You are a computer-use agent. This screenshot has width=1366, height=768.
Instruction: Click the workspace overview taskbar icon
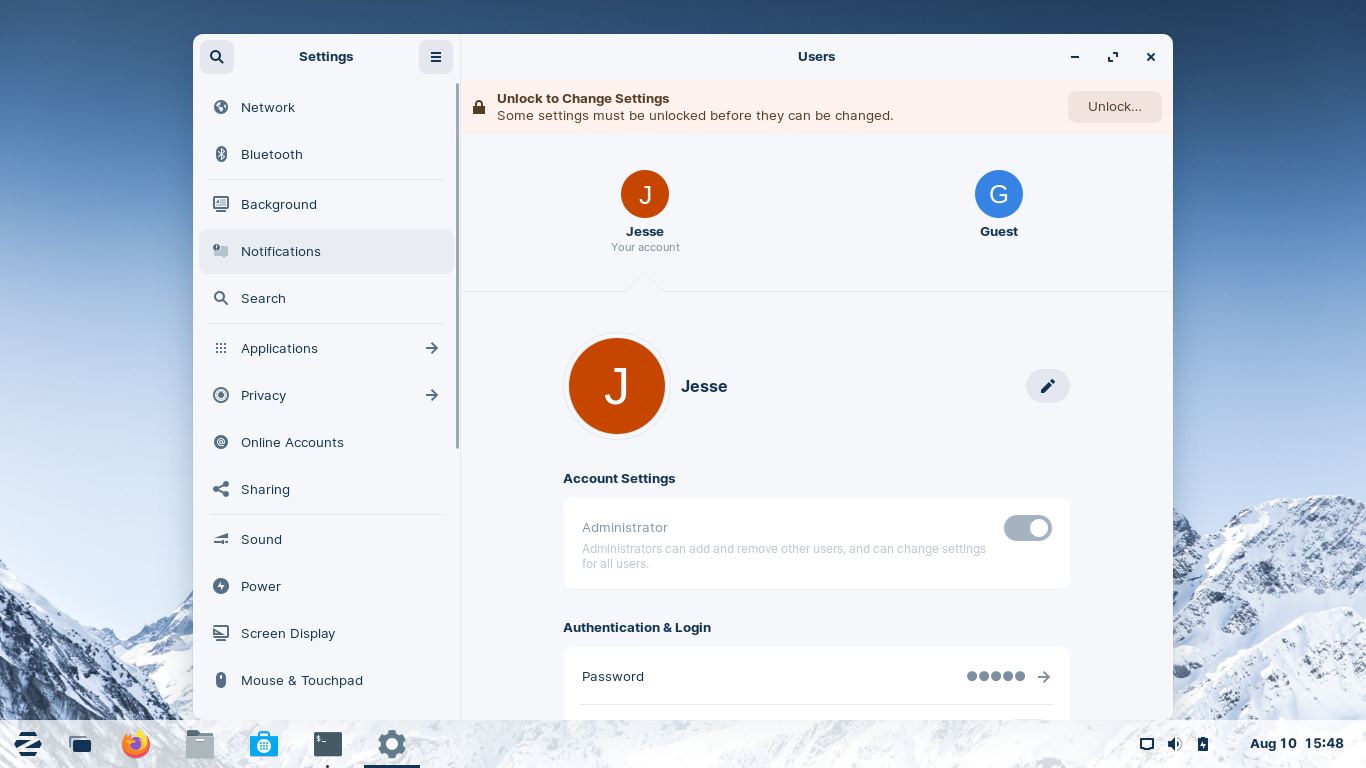pyautogui.click(x=81, y=744)
